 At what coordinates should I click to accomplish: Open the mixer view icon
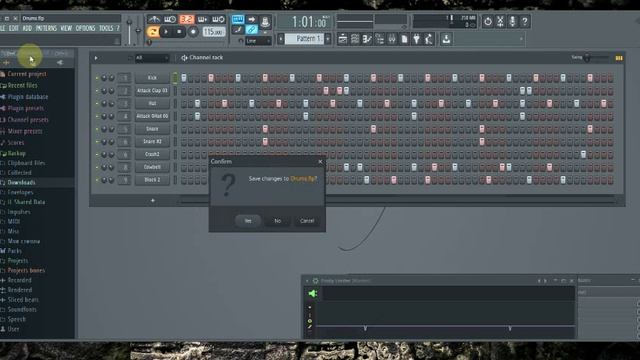click(x=392, y=39)
